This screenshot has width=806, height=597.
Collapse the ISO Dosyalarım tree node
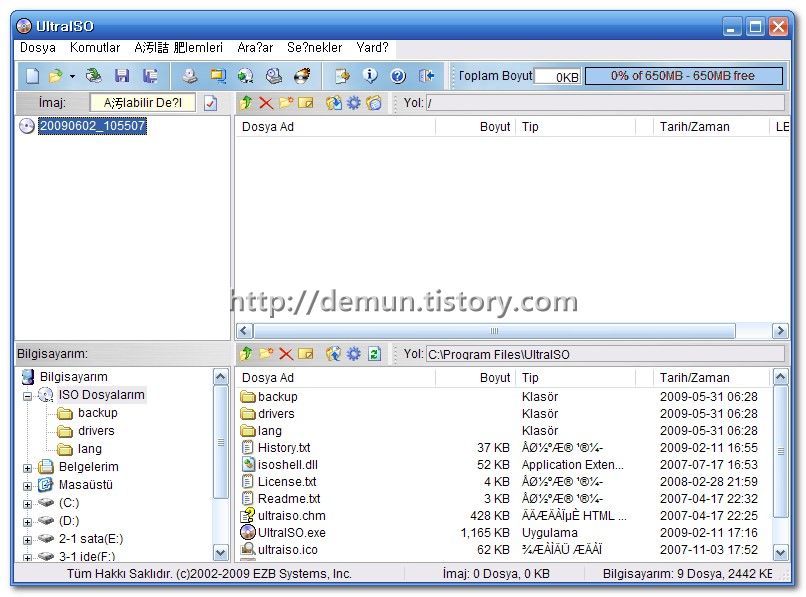(x=28, y=395)
